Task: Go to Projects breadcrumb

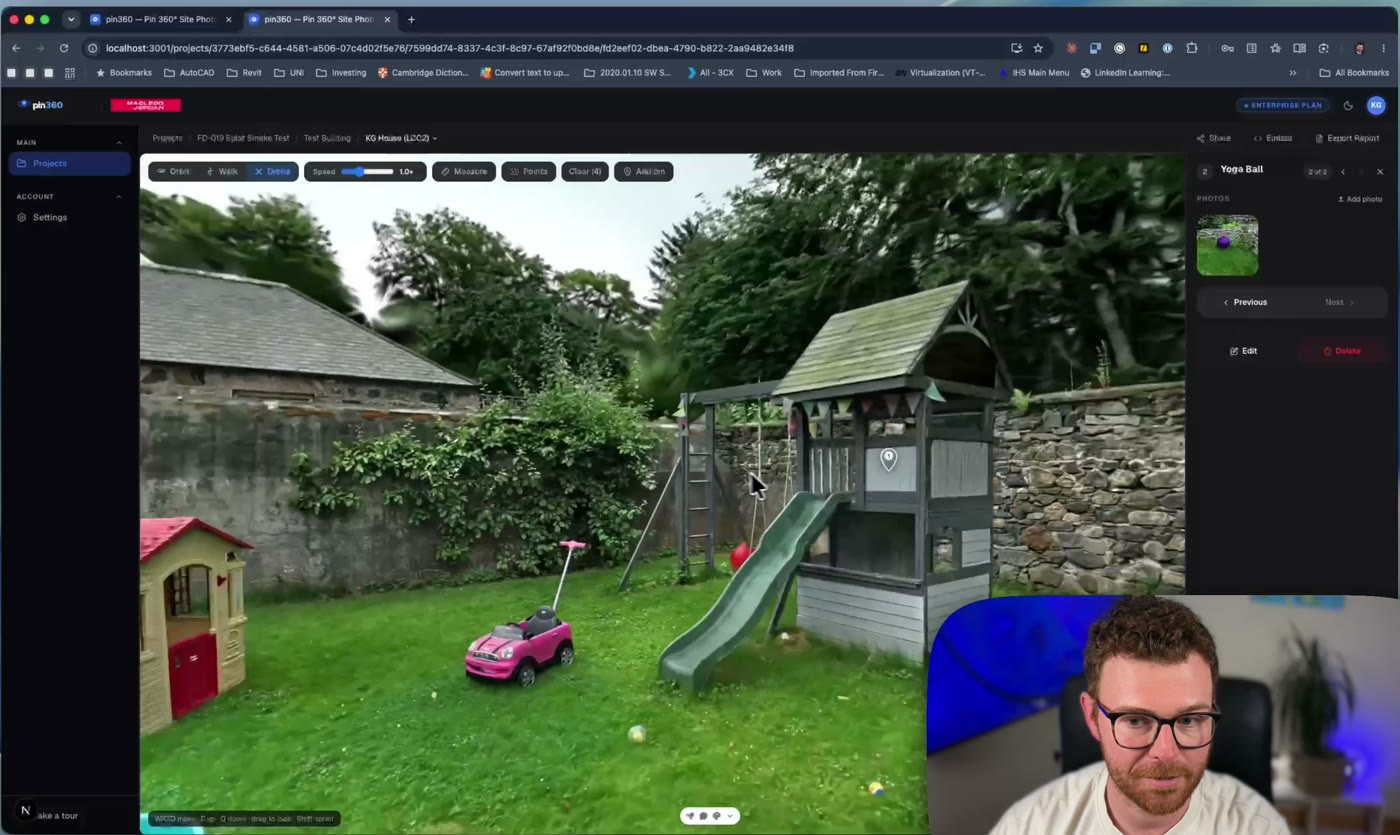Action: pyautogui.click(x=167, y=138)
